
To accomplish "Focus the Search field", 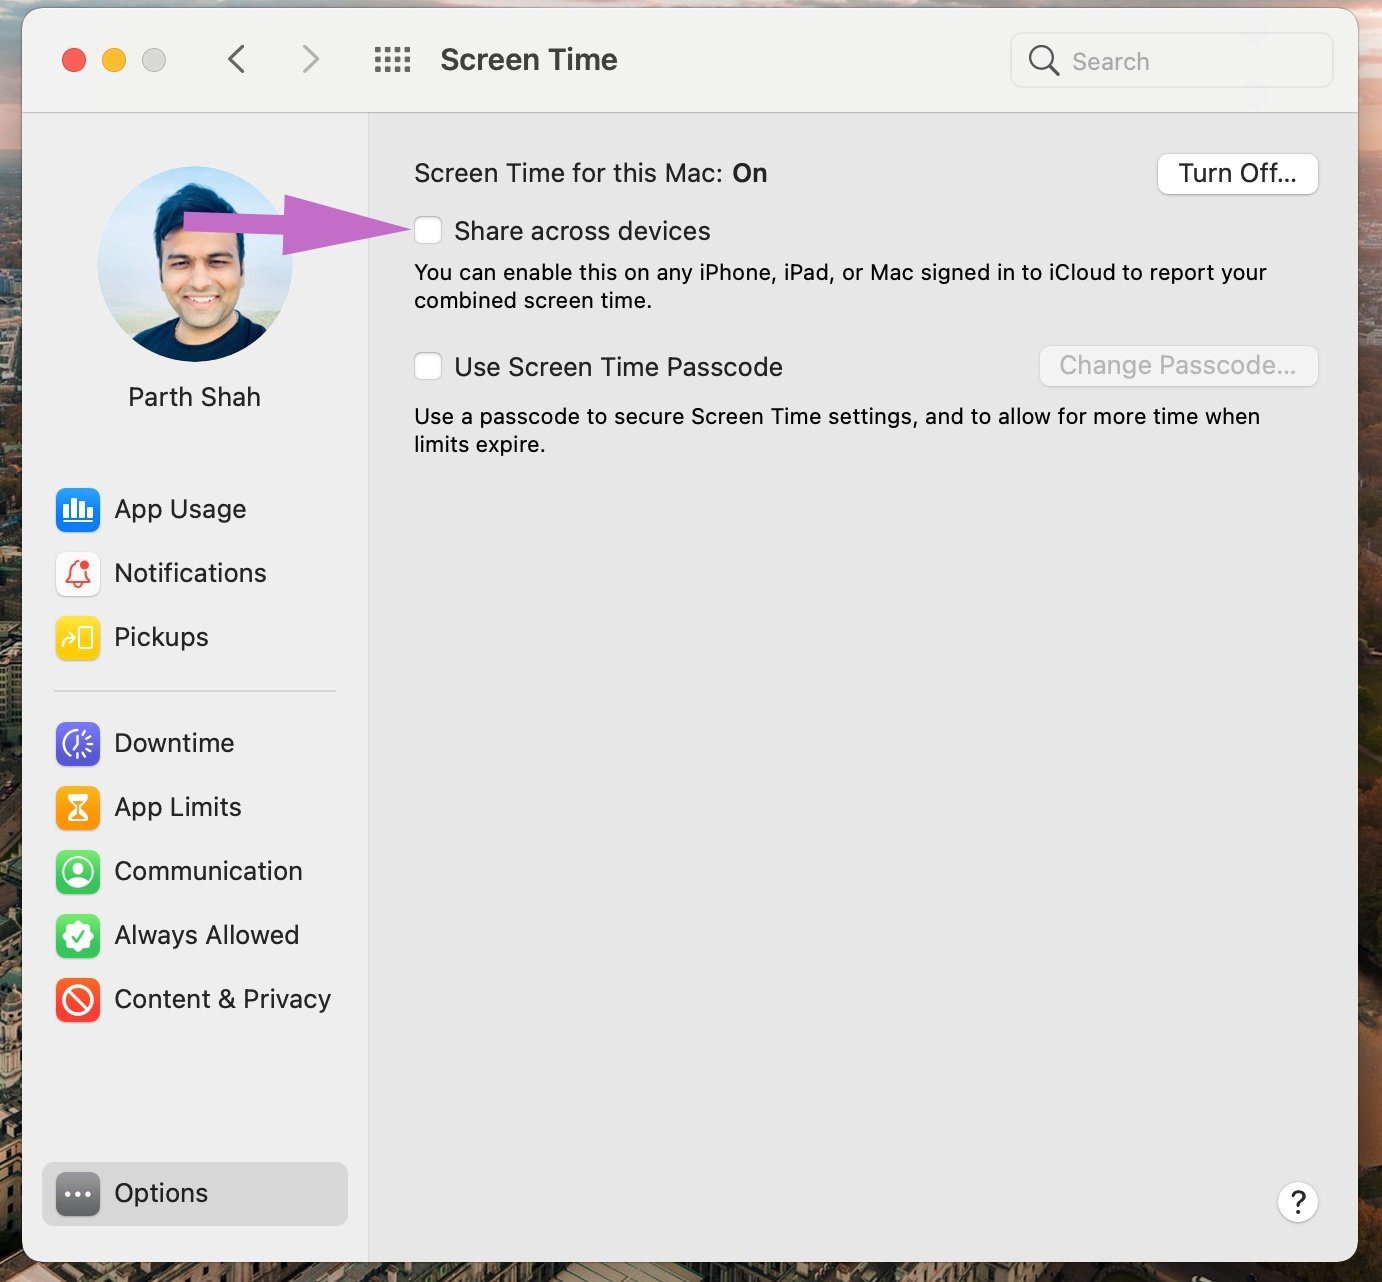I will (x=1172, y=61).
